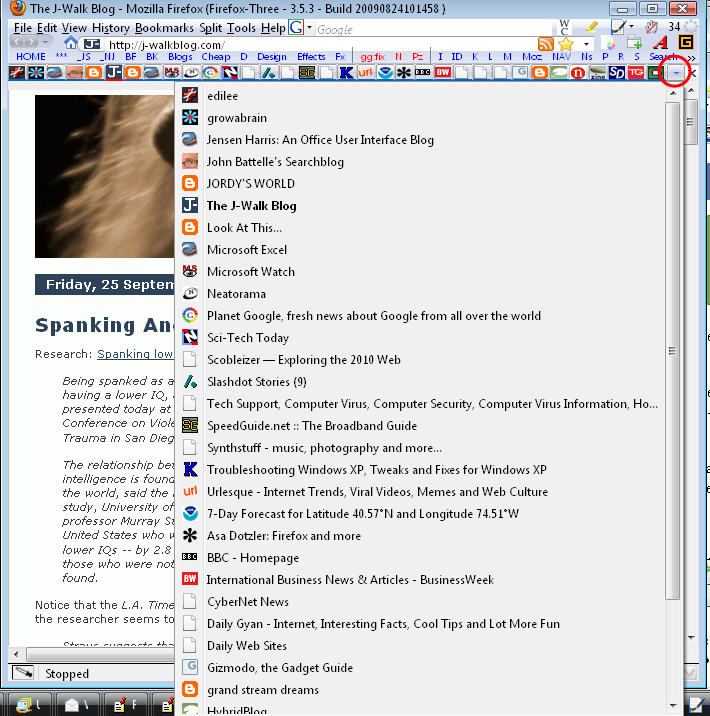
Task: Open the Blogs bookmark folder
Action: [x=180, y=57]
